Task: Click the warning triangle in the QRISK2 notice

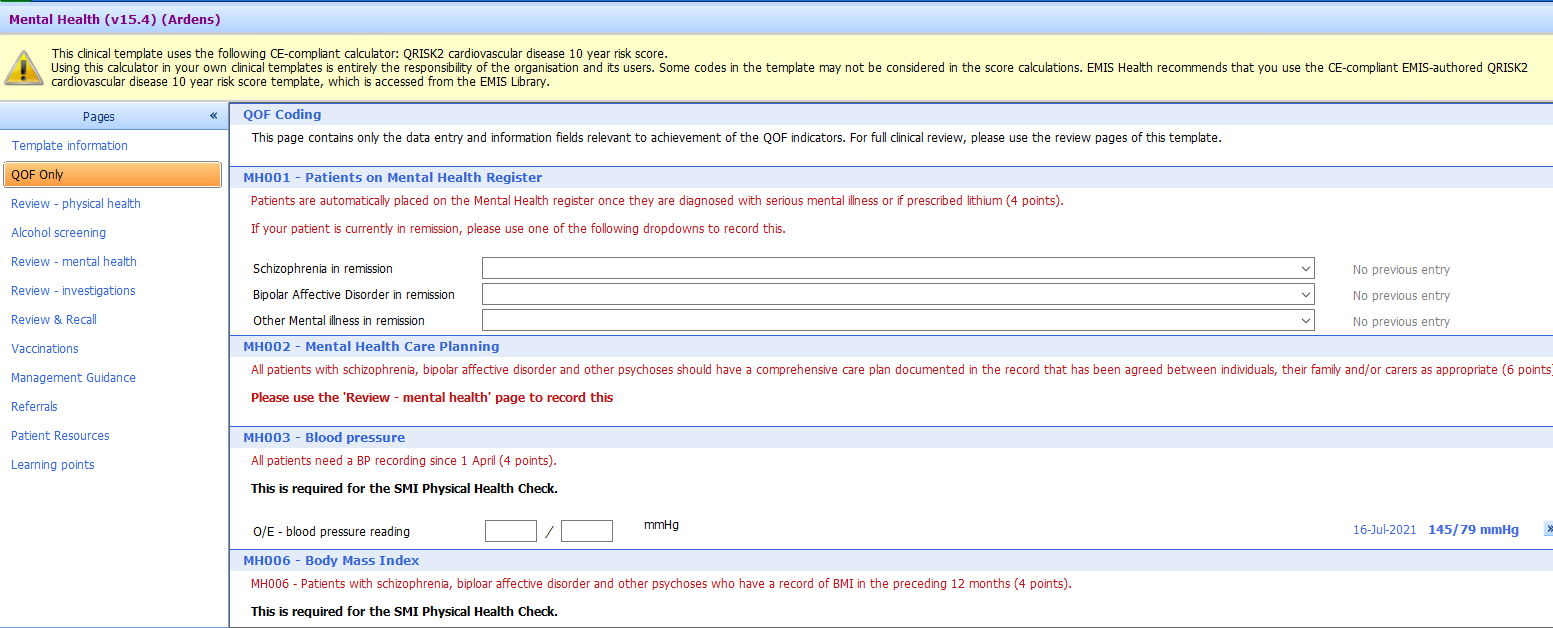Action: (24, 67)
